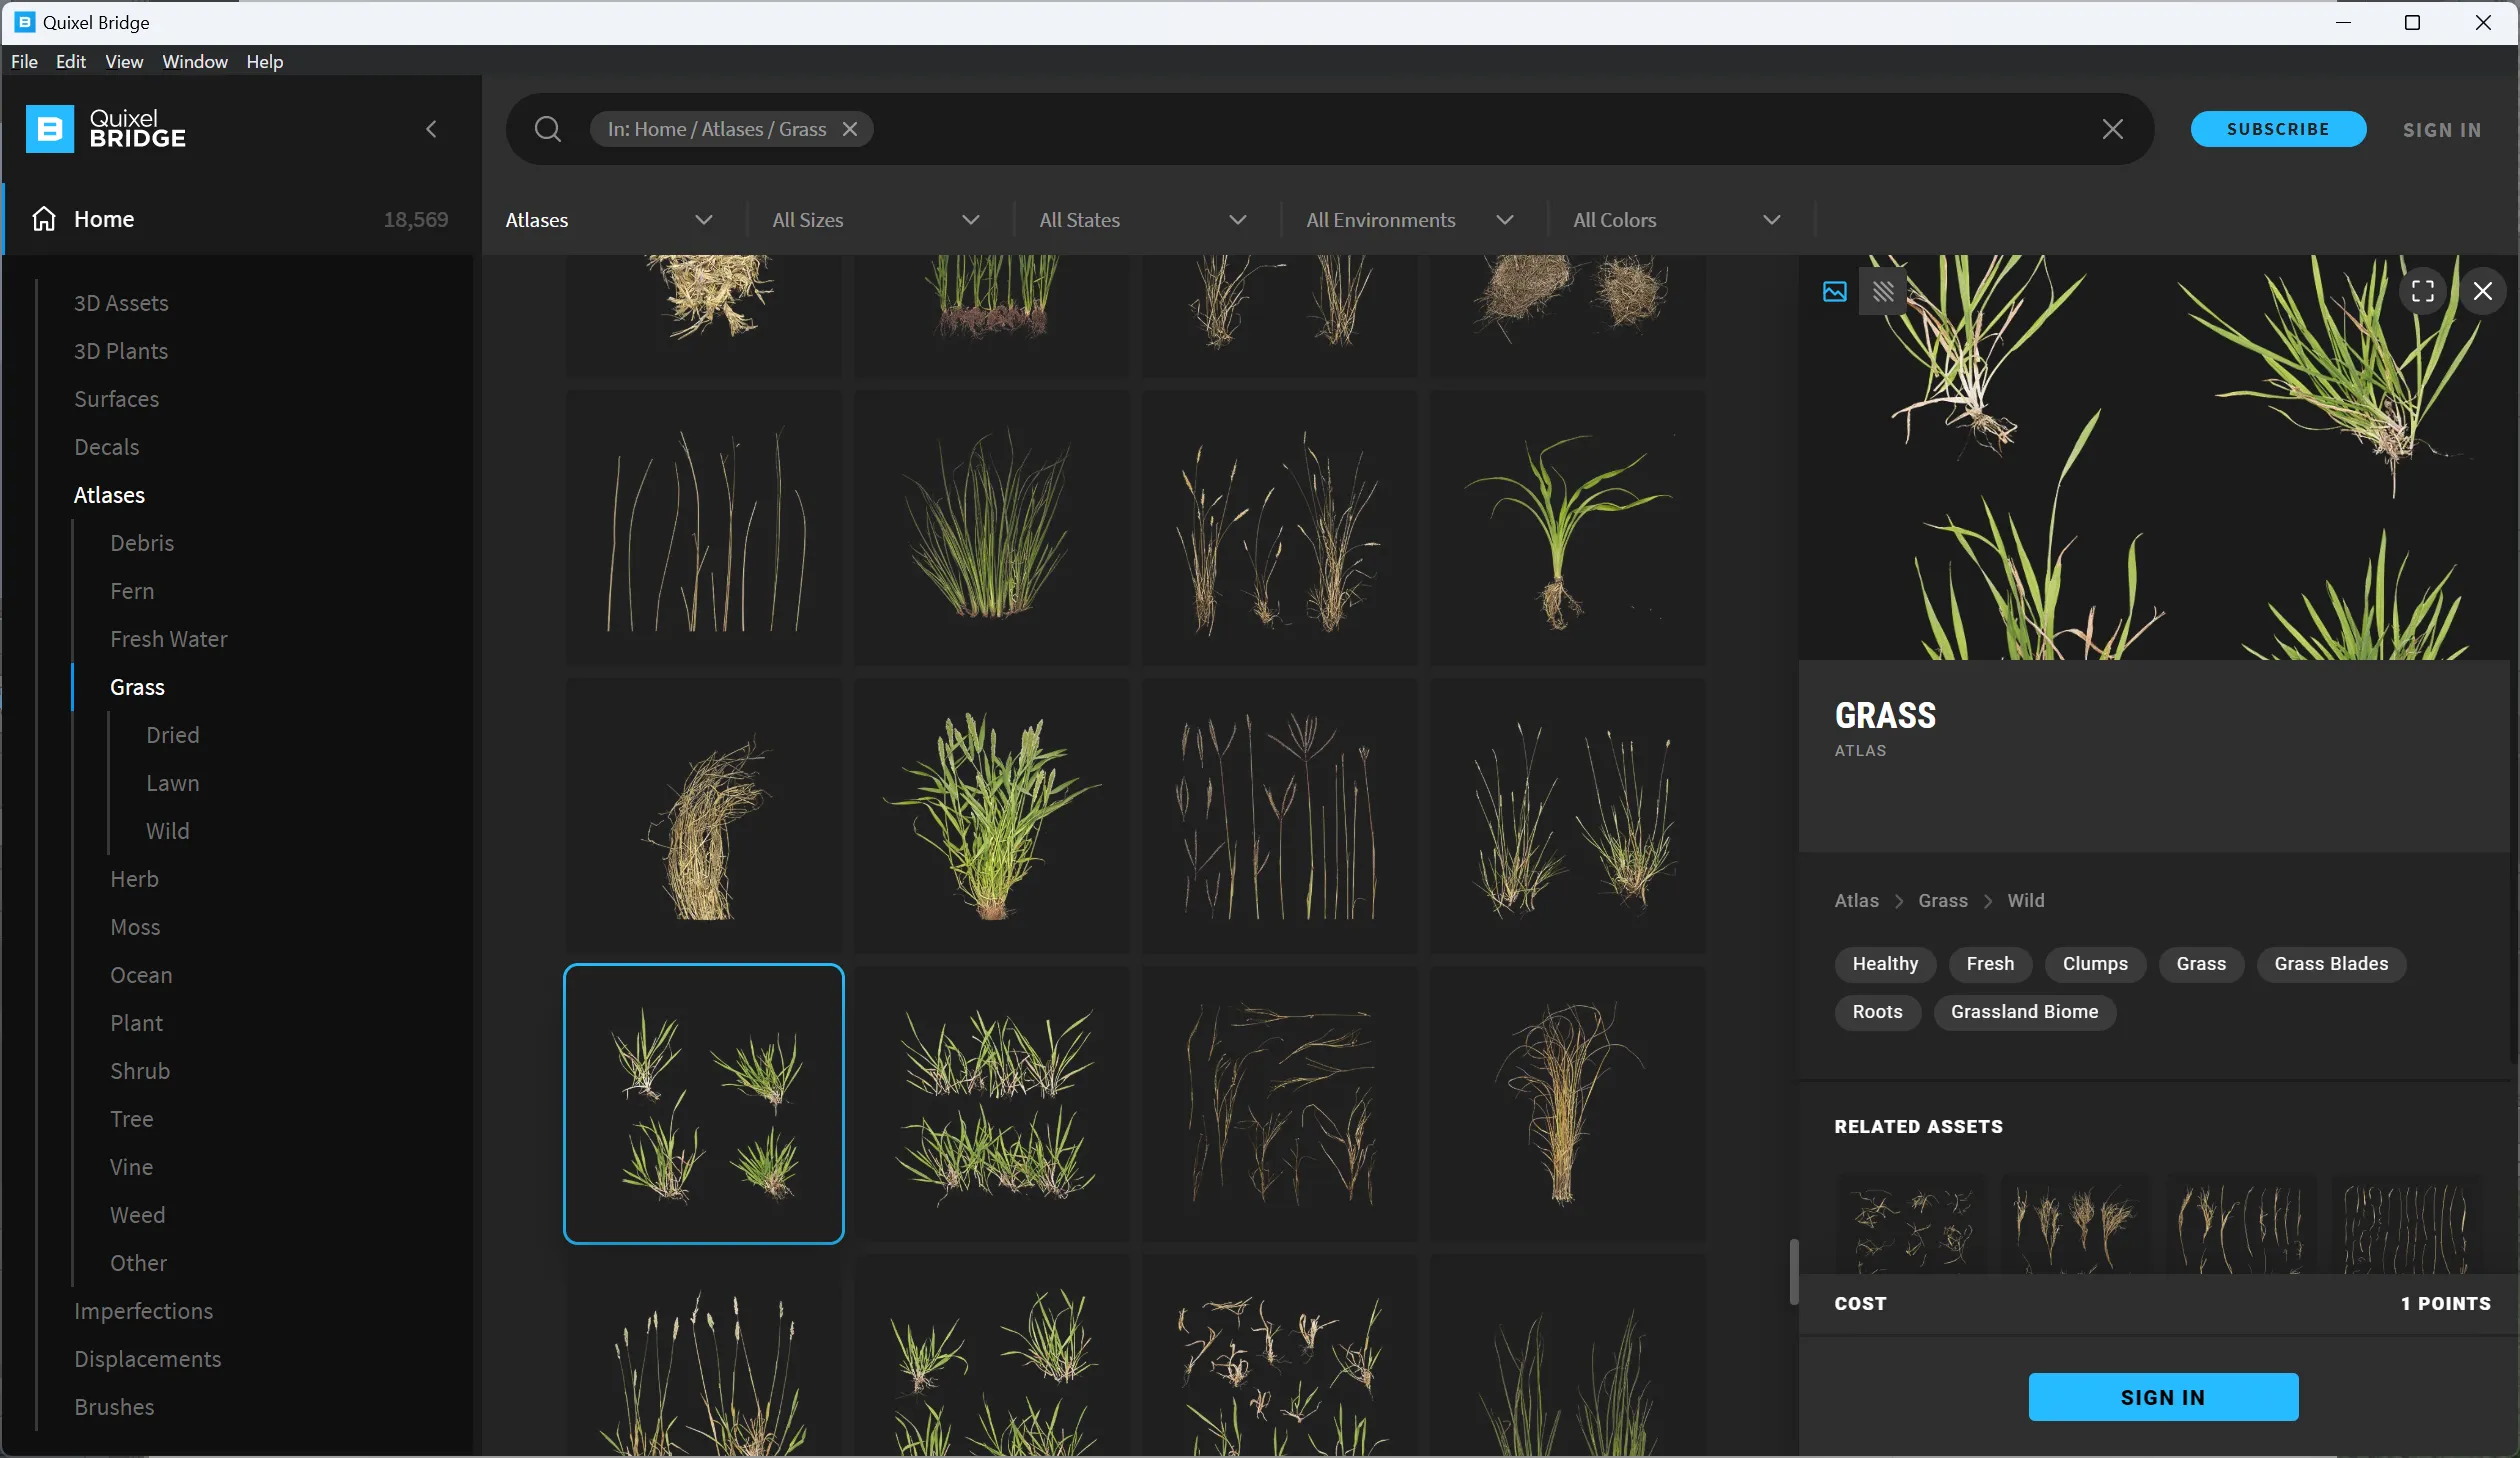Switch preview to hatched texture view icon
This screenshot has height=1458, width=2520.
coord(1883,291)
